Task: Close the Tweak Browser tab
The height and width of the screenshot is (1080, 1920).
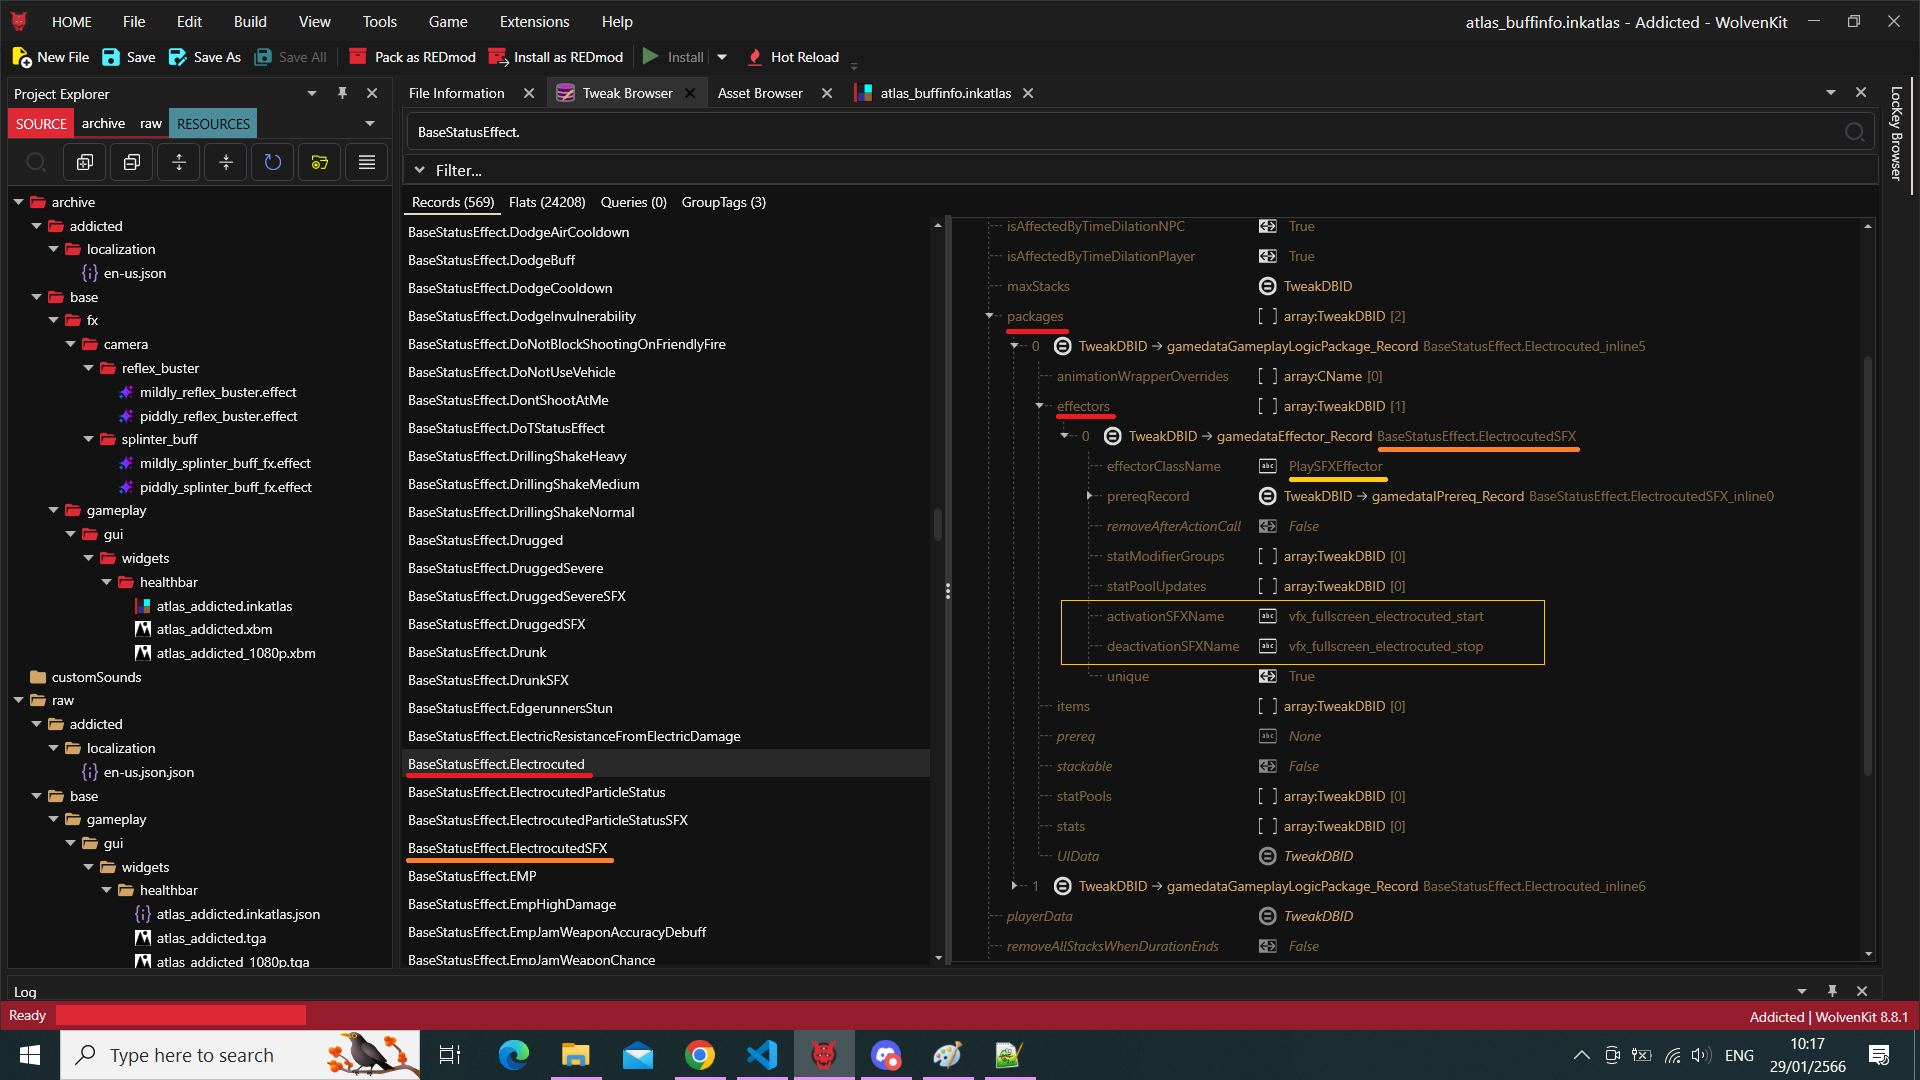Action: point(690,93)
